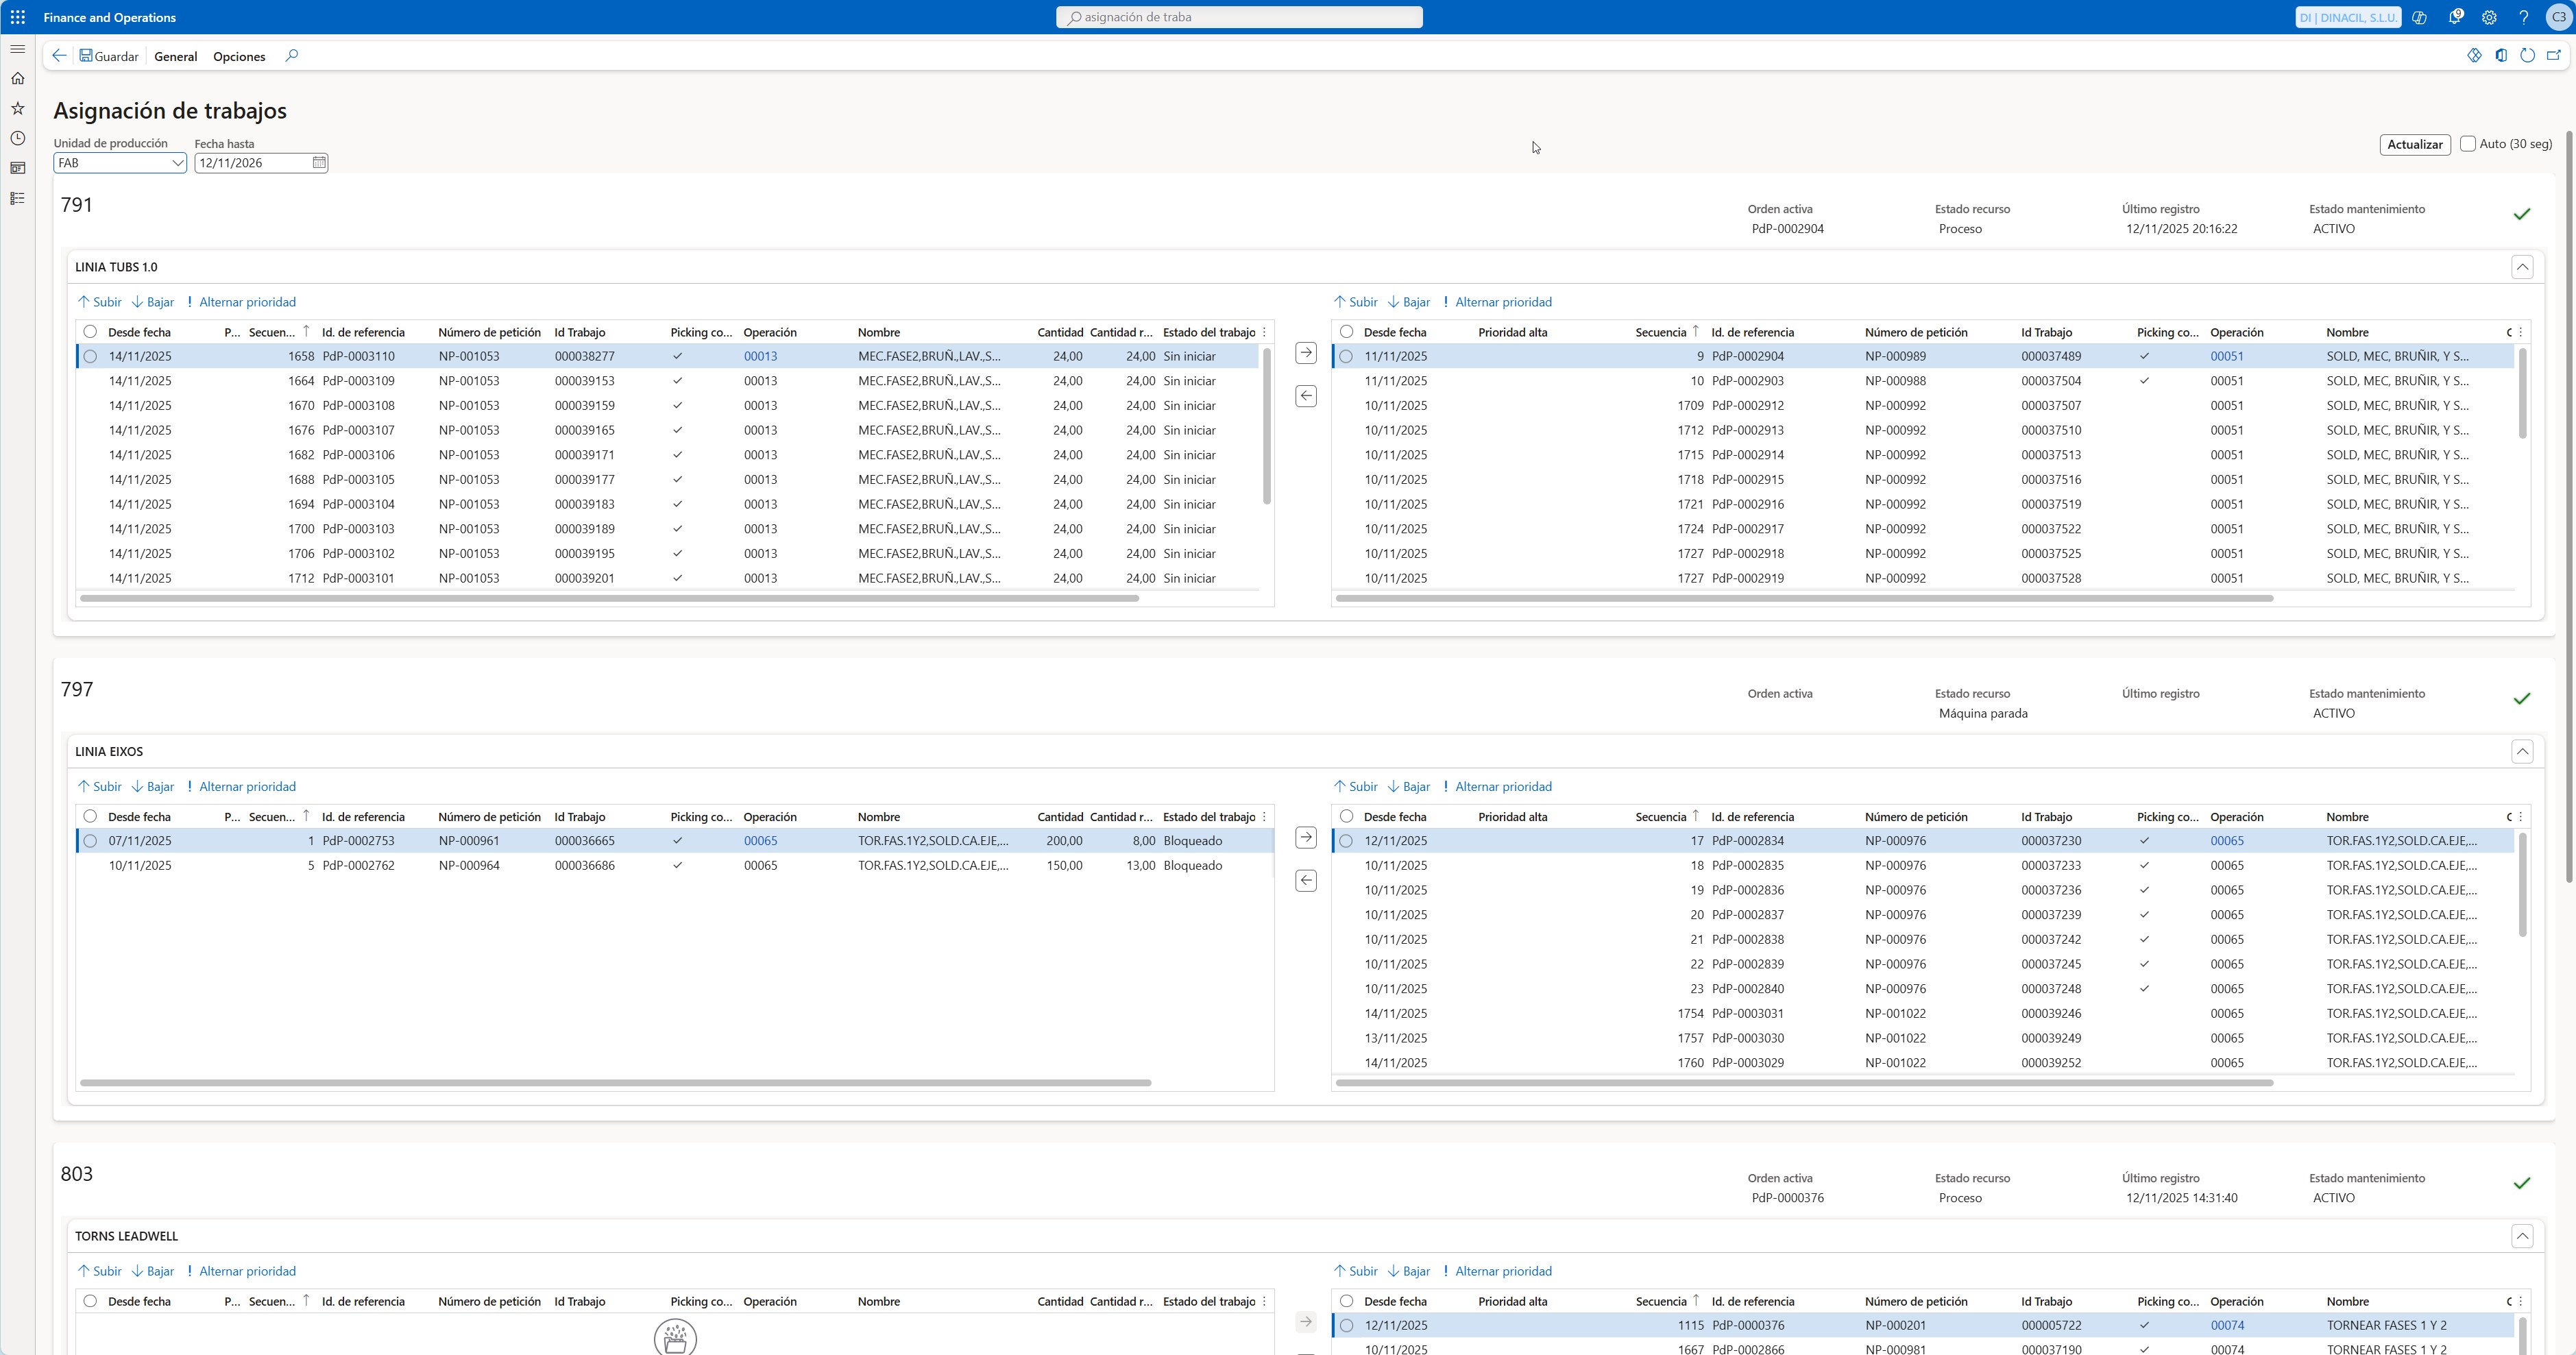
Task: Collapse the LINIA TUBS 1.0 section
Action: 2522,267
